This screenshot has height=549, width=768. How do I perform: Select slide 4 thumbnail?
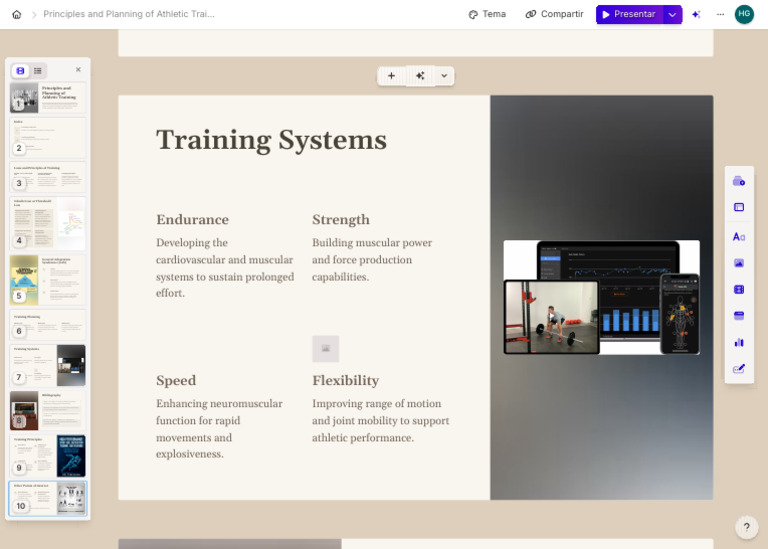(48, 223)
